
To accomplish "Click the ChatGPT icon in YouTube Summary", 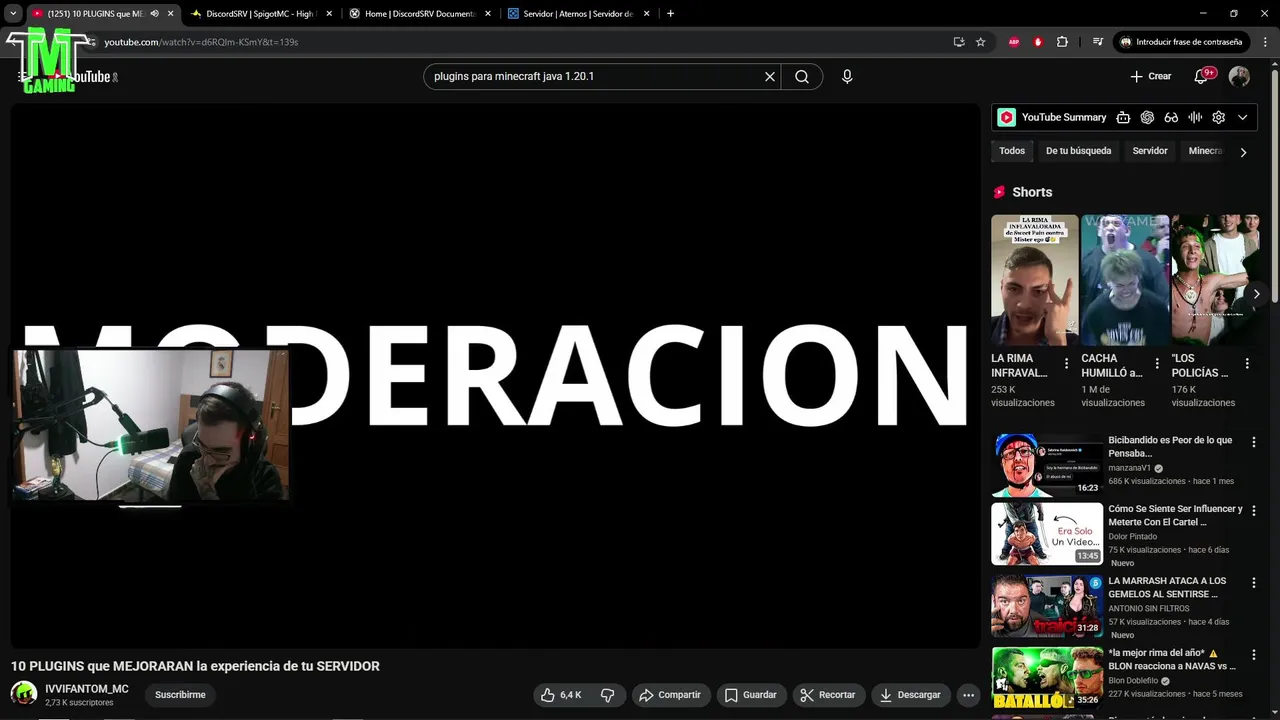I will pyautogui.click(x=1147, y=117).
